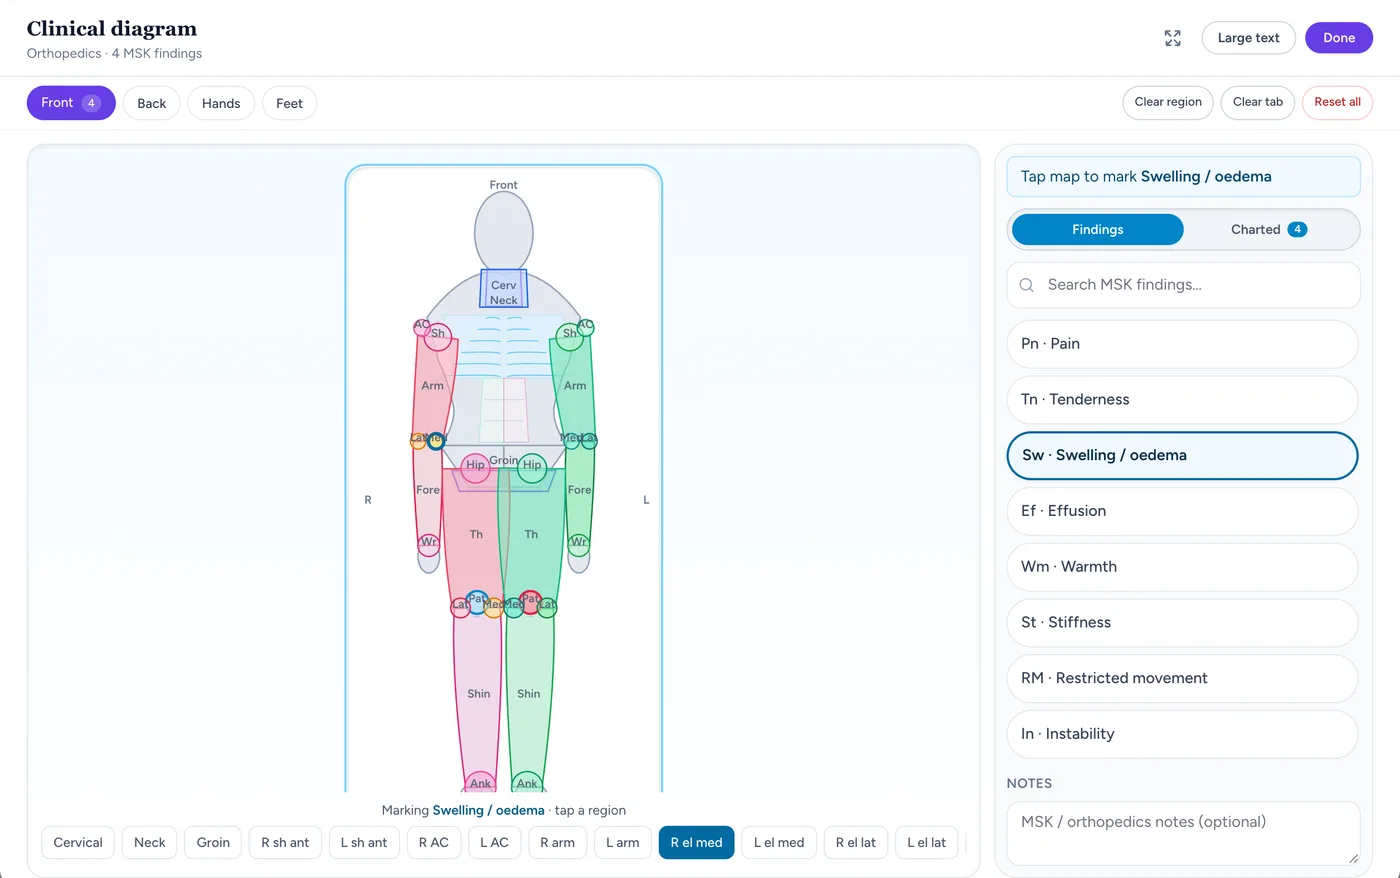Choose the L el med chip
Image resolution: width=1400 pixels, height=878 pixels.
pyautogui.click(x=779, y=843)
